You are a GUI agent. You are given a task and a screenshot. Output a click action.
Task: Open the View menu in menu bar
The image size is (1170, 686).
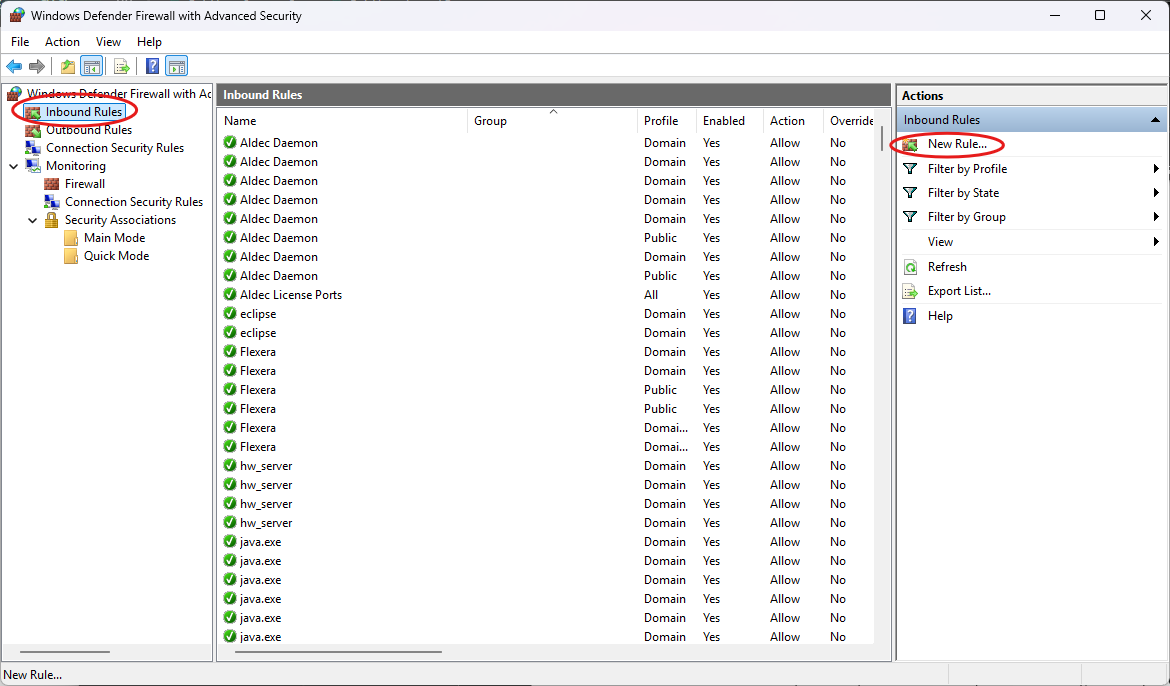108,42
